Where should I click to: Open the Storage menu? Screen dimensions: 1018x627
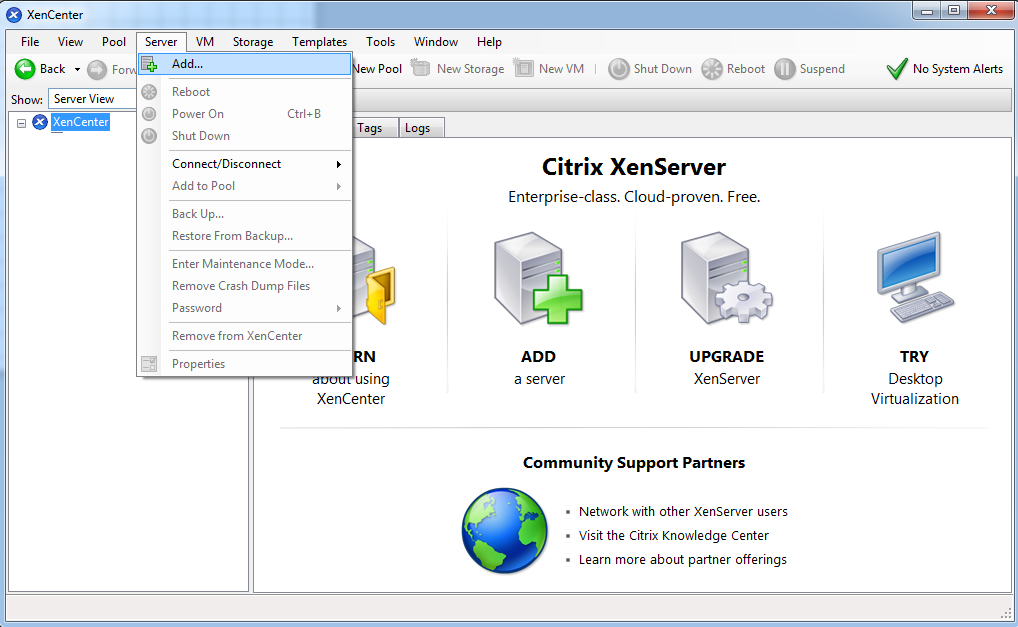tap(253, 42)
